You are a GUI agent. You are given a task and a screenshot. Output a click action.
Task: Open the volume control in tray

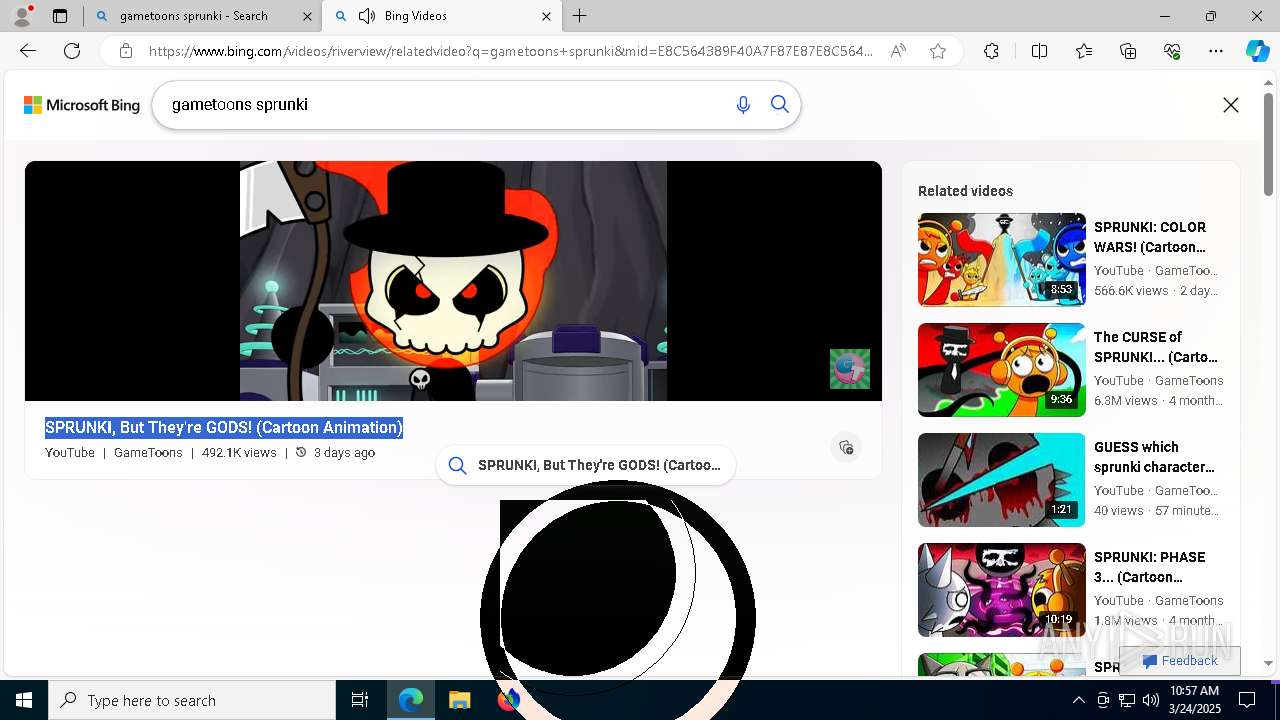coord(1150,700)
